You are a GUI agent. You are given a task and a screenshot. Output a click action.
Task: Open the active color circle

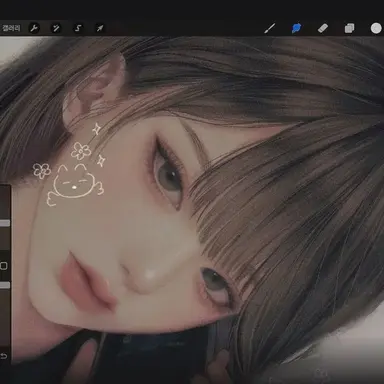tap(376, 28)
